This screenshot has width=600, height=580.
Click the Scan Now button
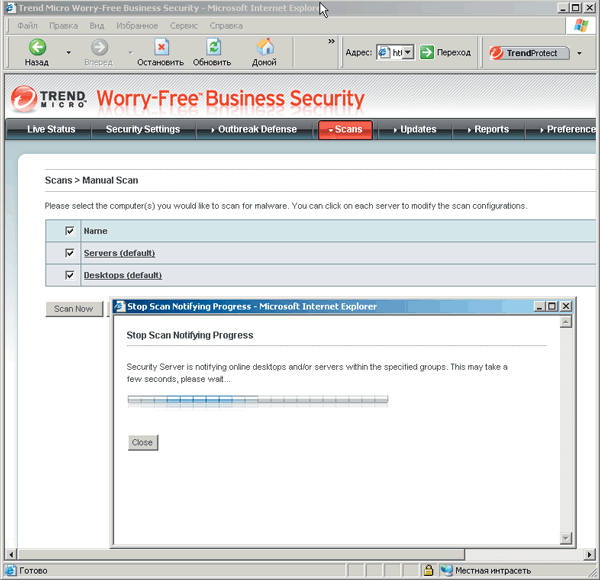[x=74, y=309]
